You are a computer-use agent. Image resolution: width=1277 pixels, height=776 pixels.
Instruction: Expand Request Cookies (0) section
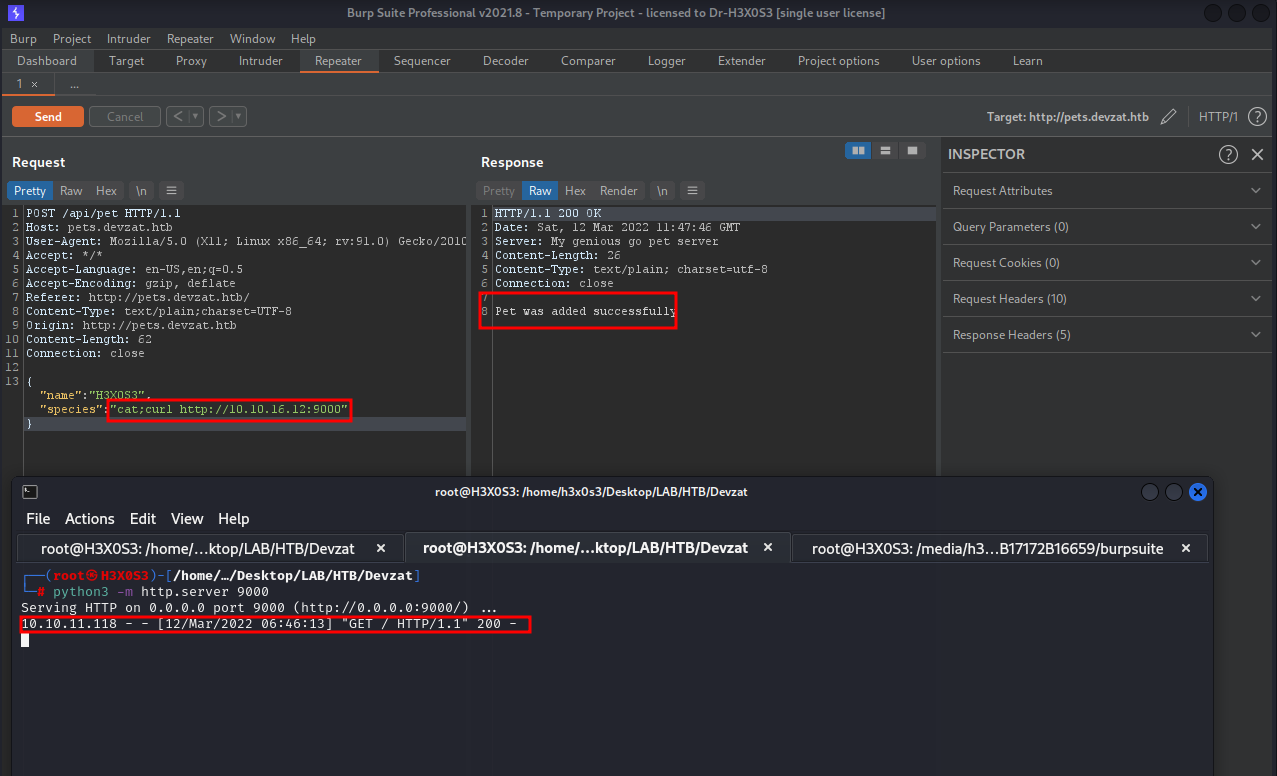click(x=1108, y=263)
